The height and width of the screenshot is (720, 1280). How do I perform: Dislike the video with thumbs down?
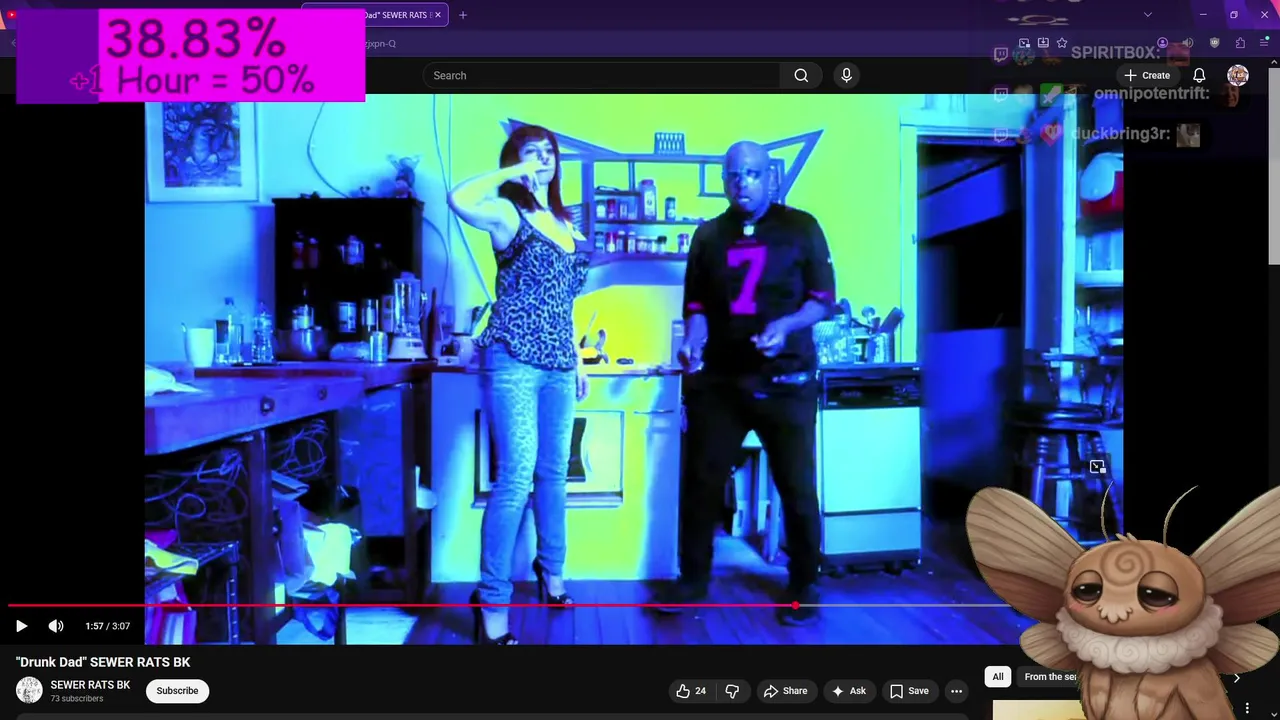[x=732, y=691]
